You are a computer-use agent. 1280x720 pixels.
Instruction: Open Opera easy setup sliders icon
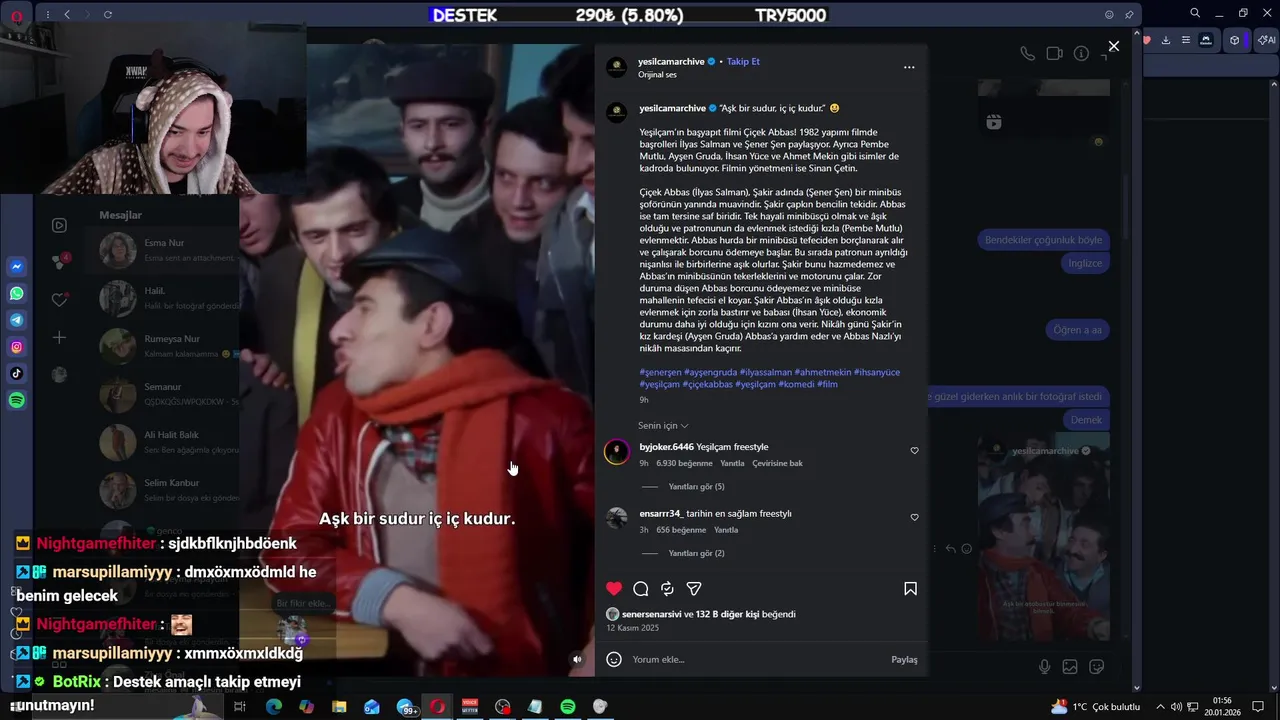1186,40
